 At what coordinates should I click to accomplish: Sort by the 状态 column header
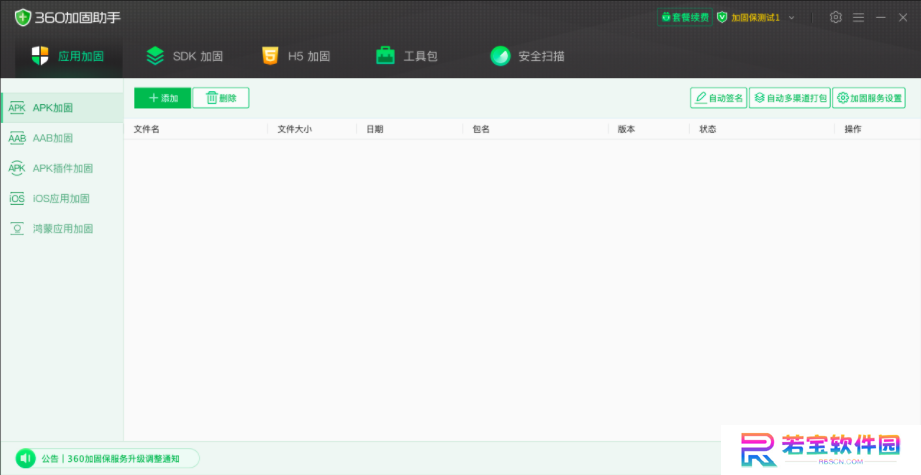click(x=707, y=129)
